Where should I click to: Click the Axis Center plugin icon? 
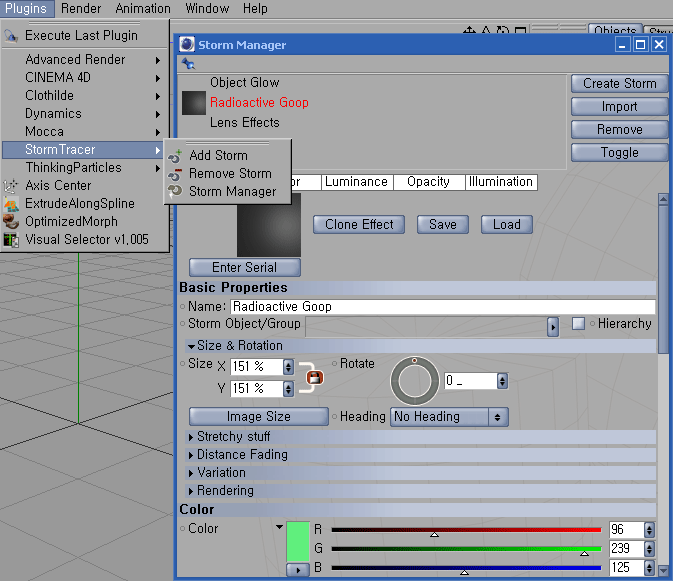(11, 185)
